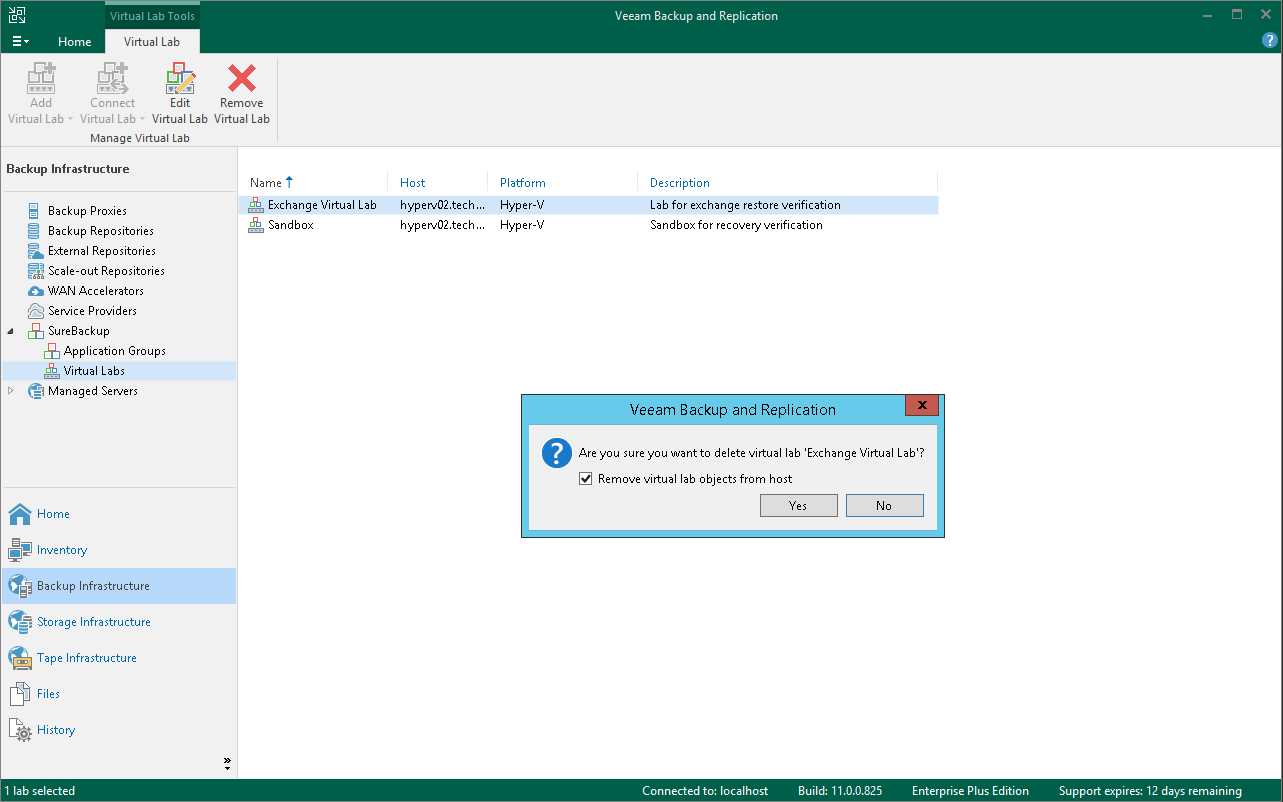Select Backup Proxies in the tree
This screenshot has height=802, width=1283.
click(x=88, y=210)
